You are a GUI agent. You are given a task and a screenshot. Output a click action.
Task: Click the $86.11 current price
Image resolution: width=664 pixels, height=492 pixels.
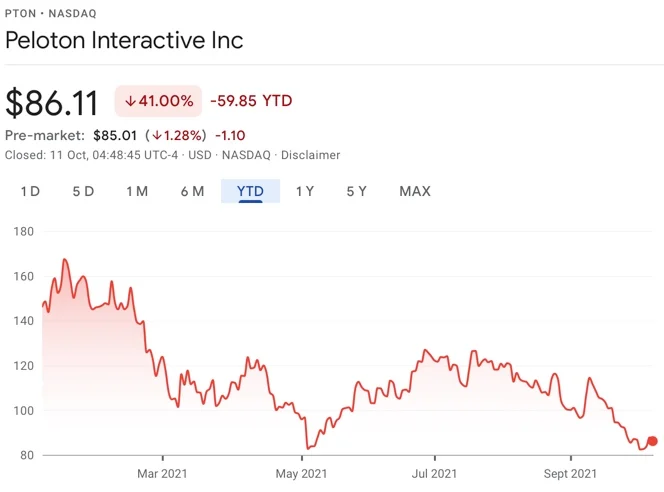52,103
